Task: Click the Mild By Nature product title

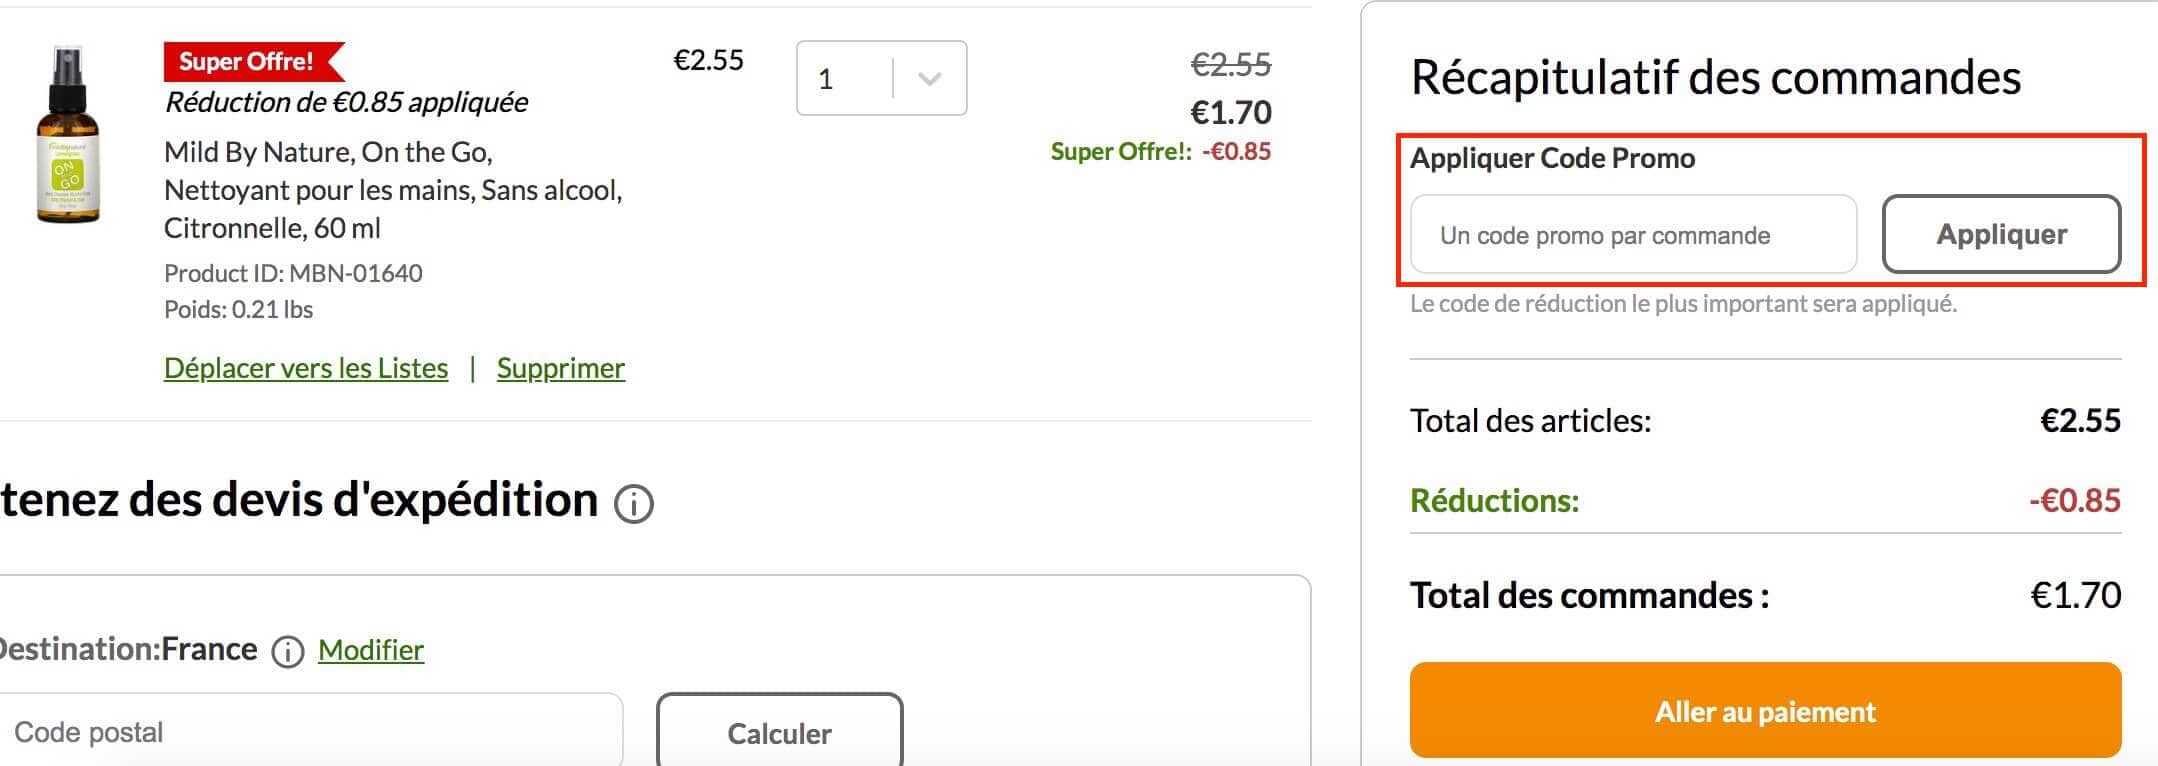Action: (x=393, y=190)
